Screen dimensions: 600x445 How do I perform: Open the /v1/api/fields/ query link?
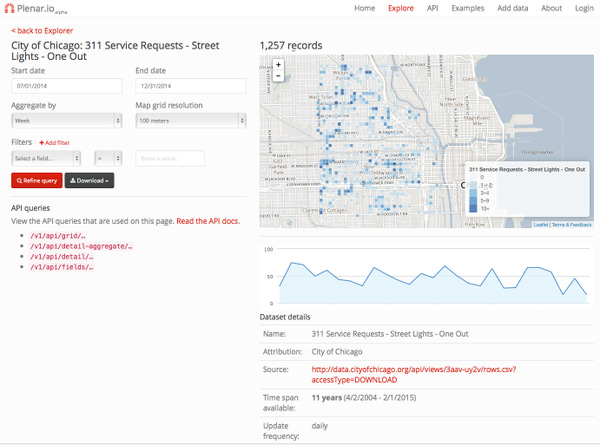[62, 267]
